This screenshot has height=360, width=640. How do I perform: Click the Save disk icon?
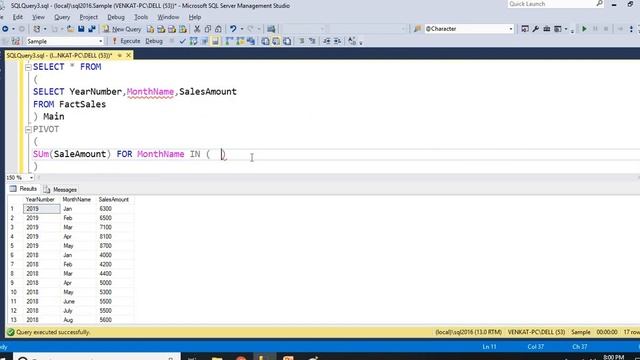click(x=81, y=29)
